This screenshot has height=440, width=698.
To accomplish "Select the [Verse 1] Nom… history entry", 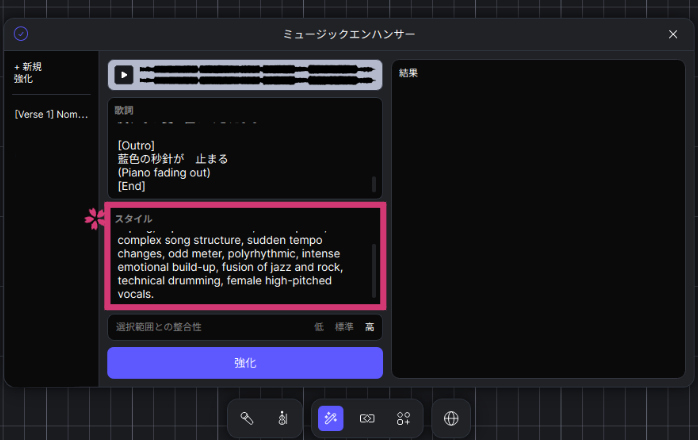I will [51, 115].
